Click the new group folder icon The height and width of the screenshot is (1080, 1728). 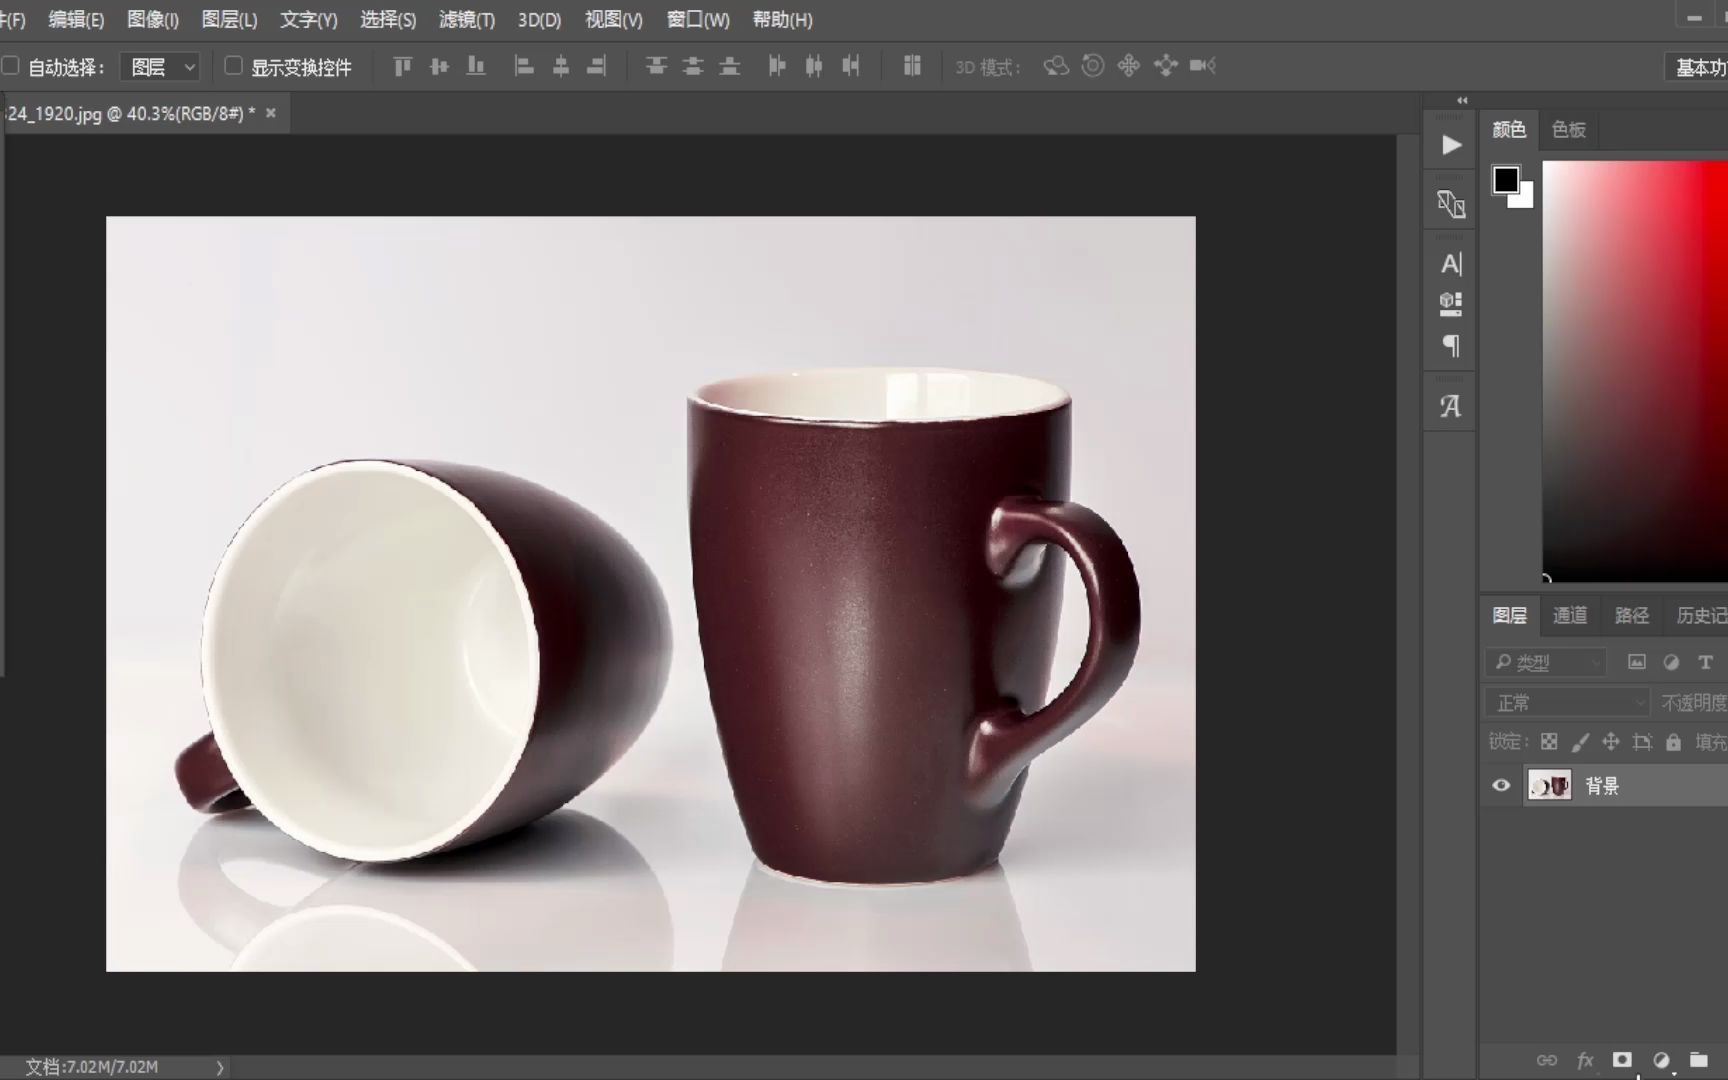(x=1699, y=1060)
